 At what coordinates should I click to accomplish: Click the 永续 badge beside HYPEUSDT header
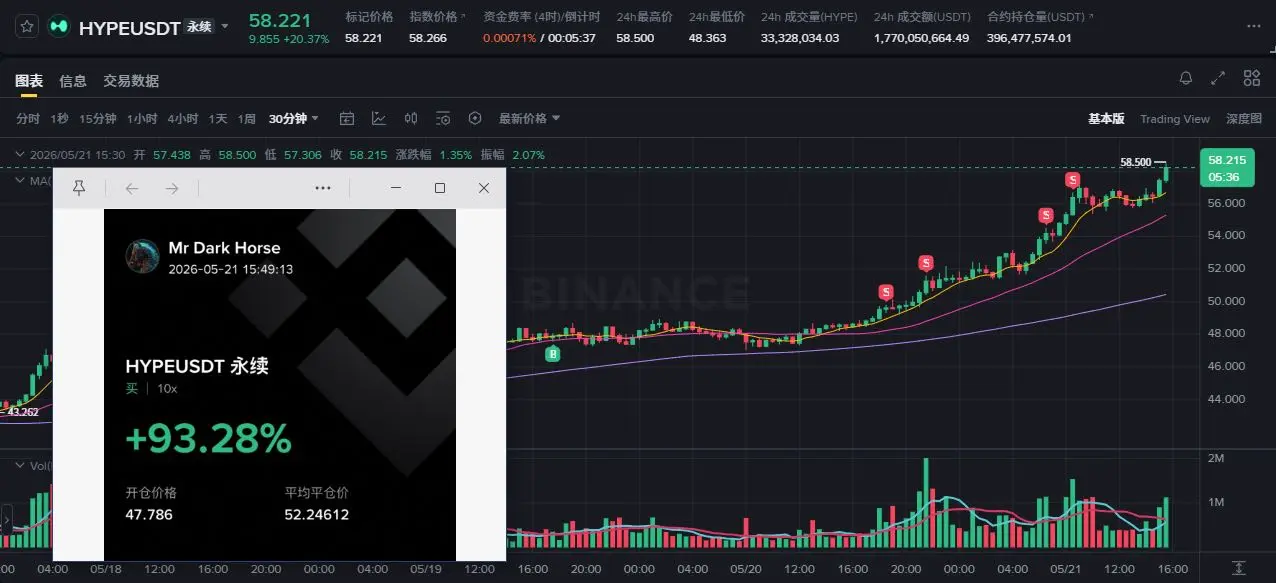(199, 27)
